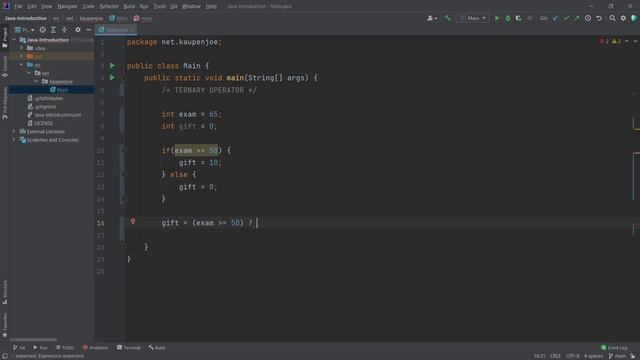Open the Navigate menu
The image size is (640, 360).
(x=67, y=7)
